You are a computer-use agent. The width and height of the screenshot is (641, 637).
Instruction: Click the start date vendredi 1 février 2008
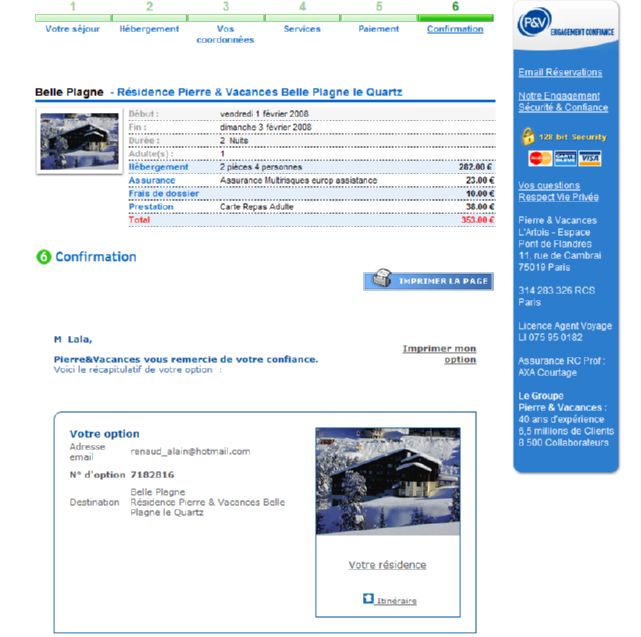[264, 114]
